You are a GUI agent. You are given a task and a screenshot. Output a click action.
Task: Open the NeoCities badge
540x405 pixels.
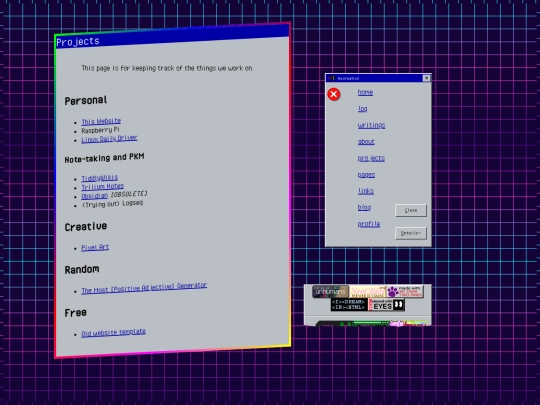(367, 292)
